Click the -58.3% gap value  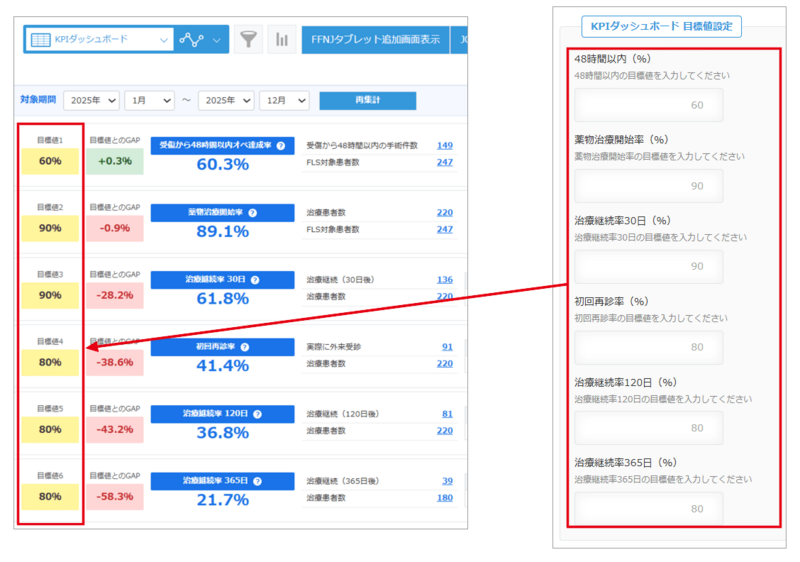115,497
